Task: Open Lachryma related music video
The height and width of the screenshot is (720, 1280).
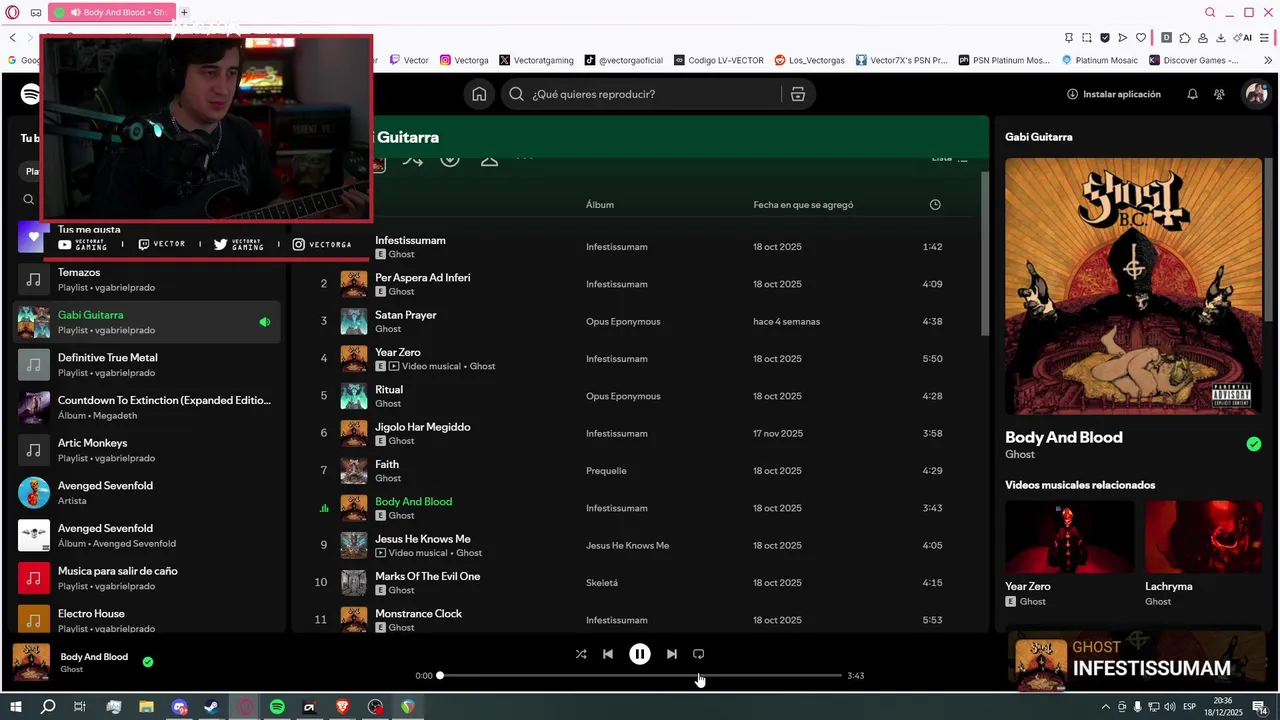Action: click(1203, 537)
